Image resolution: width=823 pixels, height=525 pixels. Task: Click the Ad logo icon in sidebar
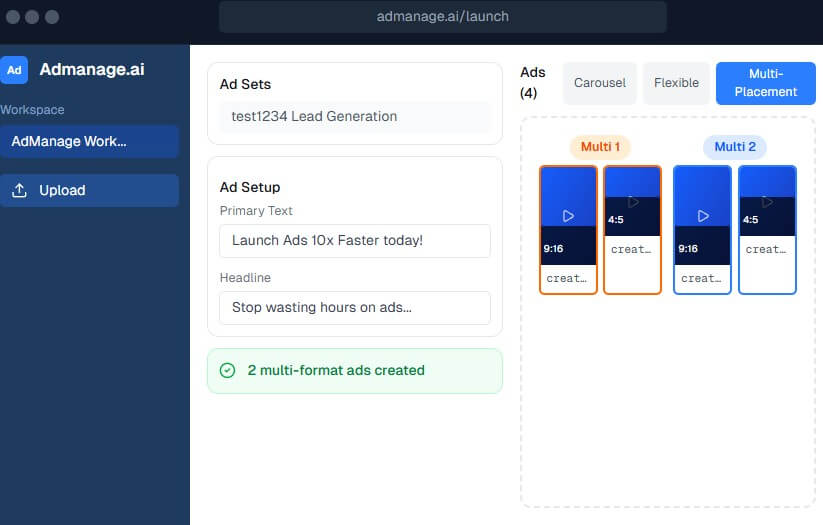[14, 70]
